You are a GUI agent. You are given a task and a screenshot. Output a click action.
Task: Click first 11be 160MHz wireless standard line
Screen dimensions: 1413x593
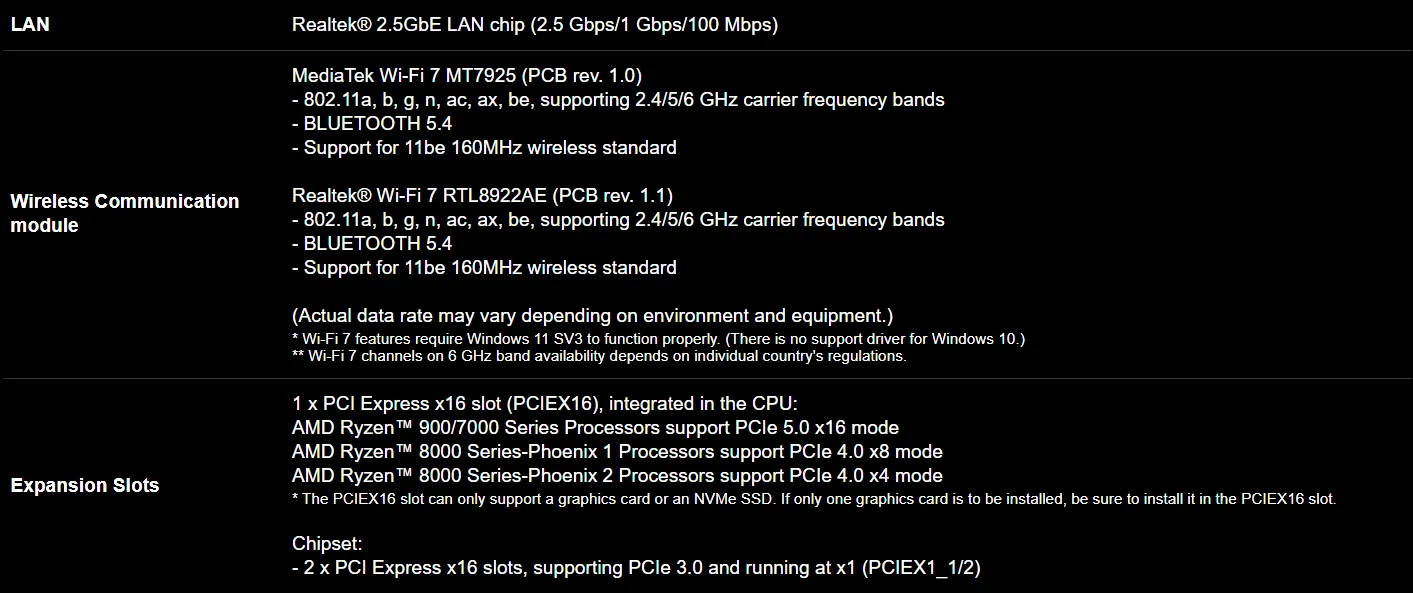(484, 147)
